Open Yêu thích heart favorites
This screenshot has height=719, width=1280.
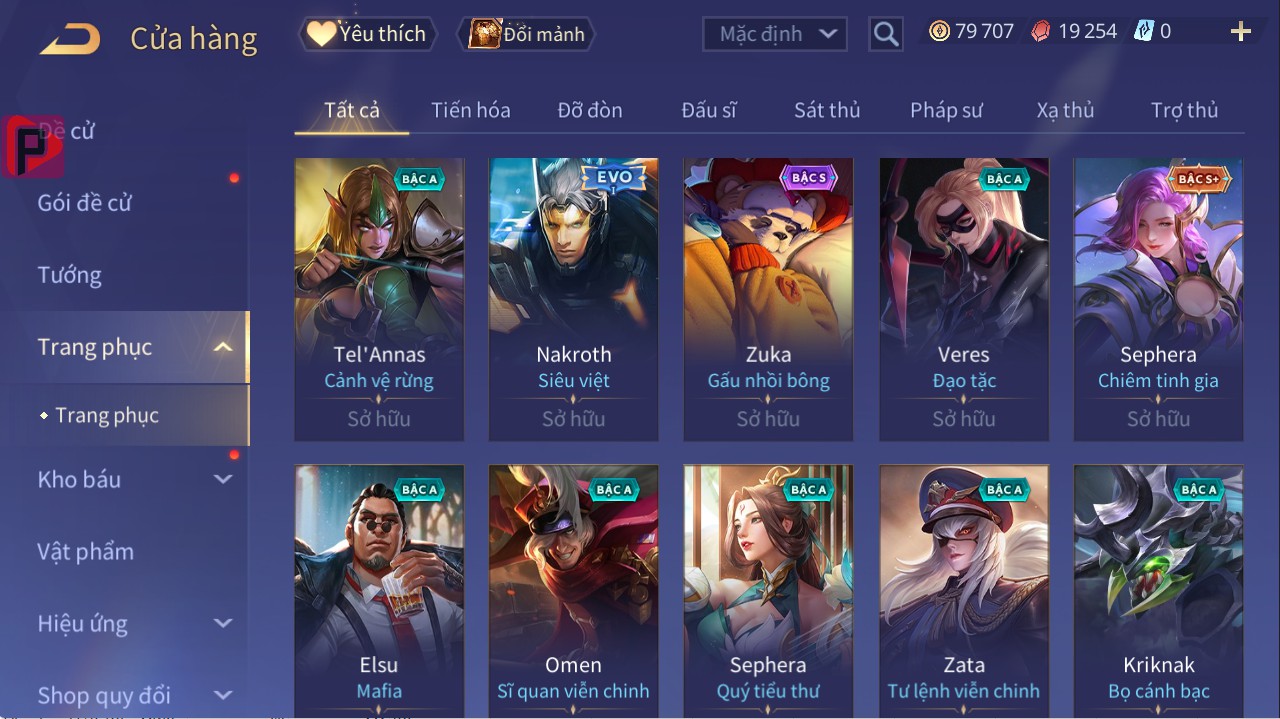click(368, 34)
